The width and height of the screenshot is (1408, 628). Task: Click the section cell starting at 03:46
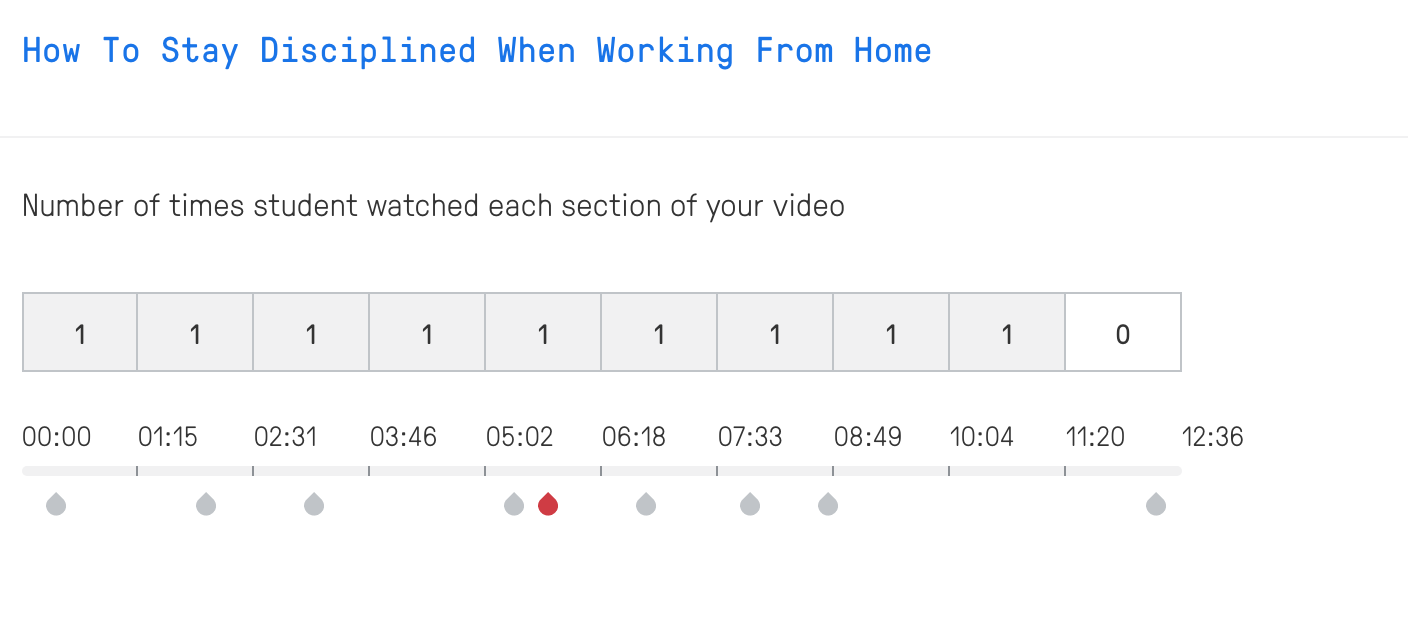point(427,332)
